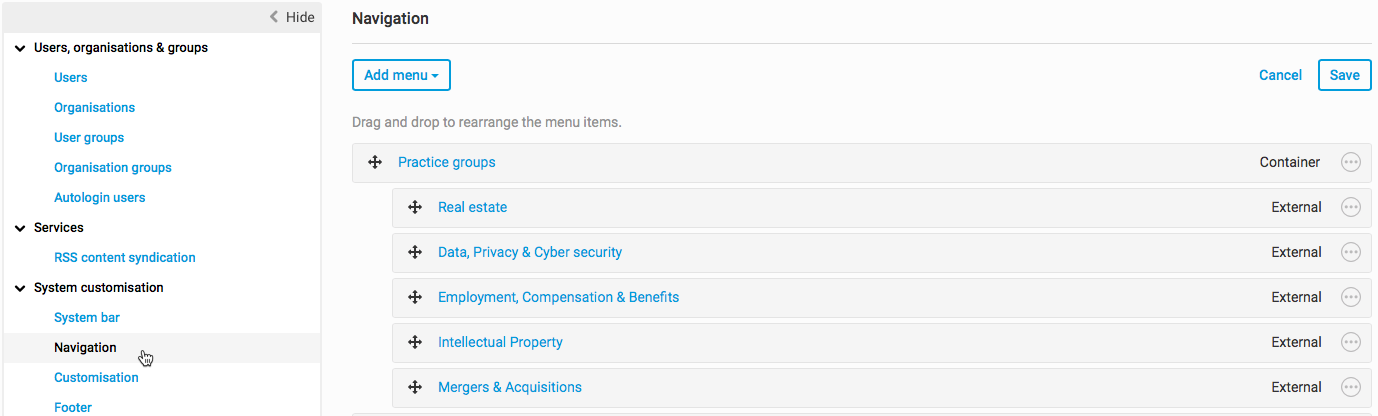Save the navigation changes

1344,75
